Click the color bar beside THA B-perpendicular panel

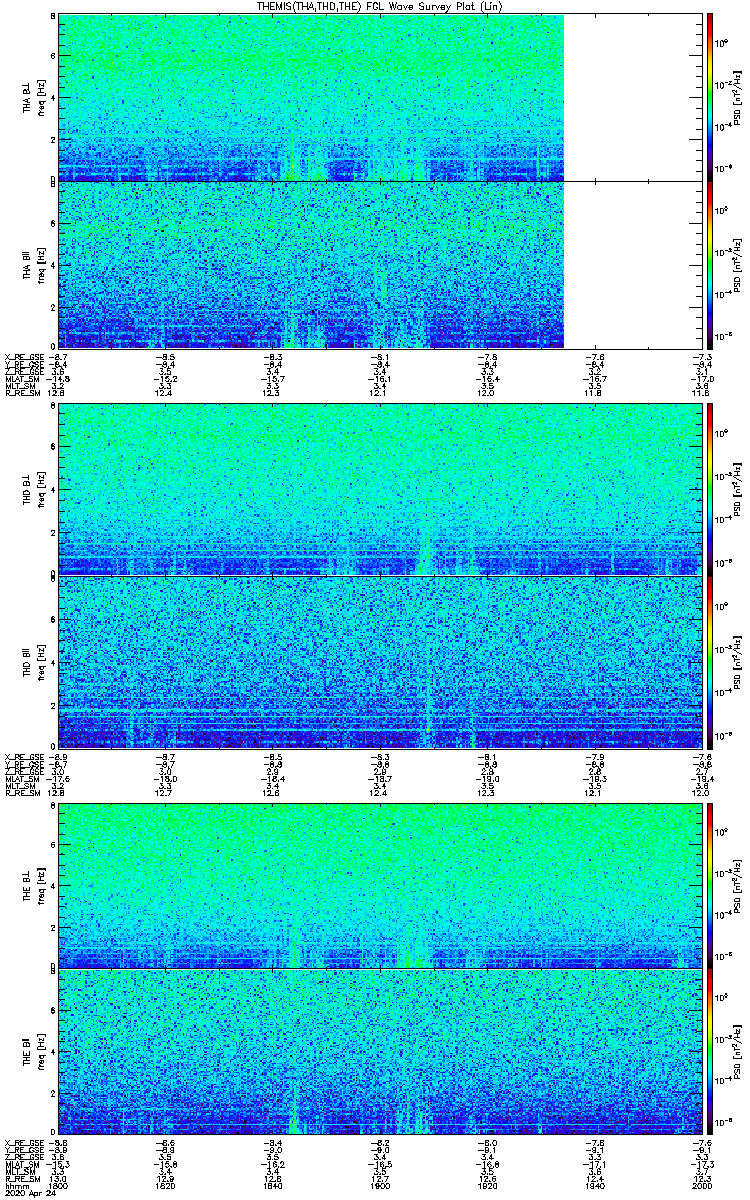coord(710,97)
